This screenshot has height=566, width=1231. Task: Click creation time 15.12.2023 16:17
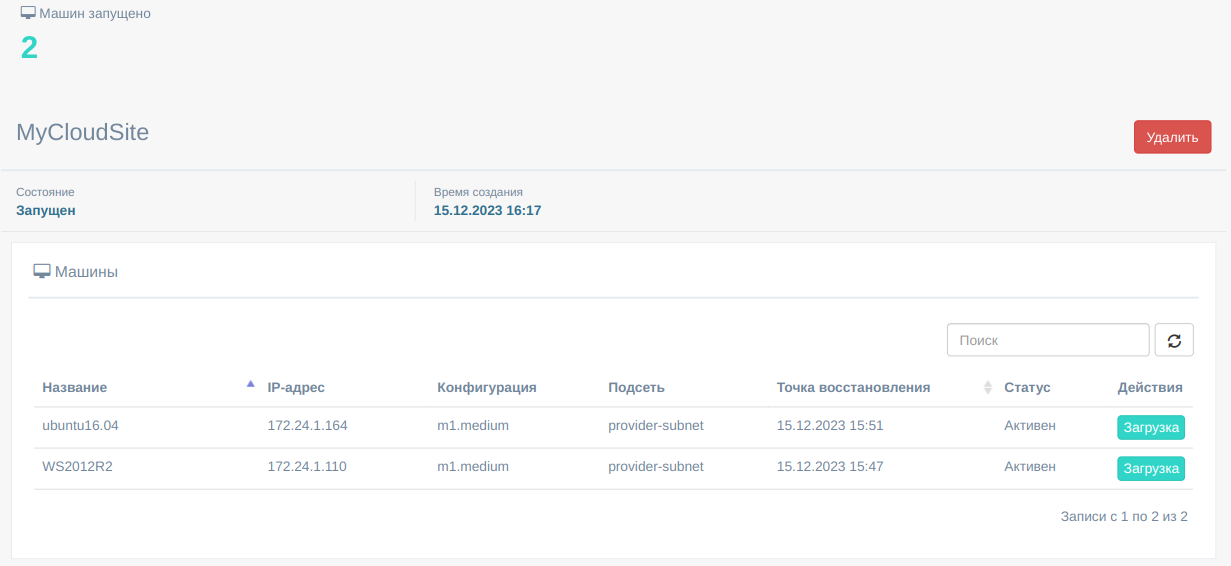(488, 210)
